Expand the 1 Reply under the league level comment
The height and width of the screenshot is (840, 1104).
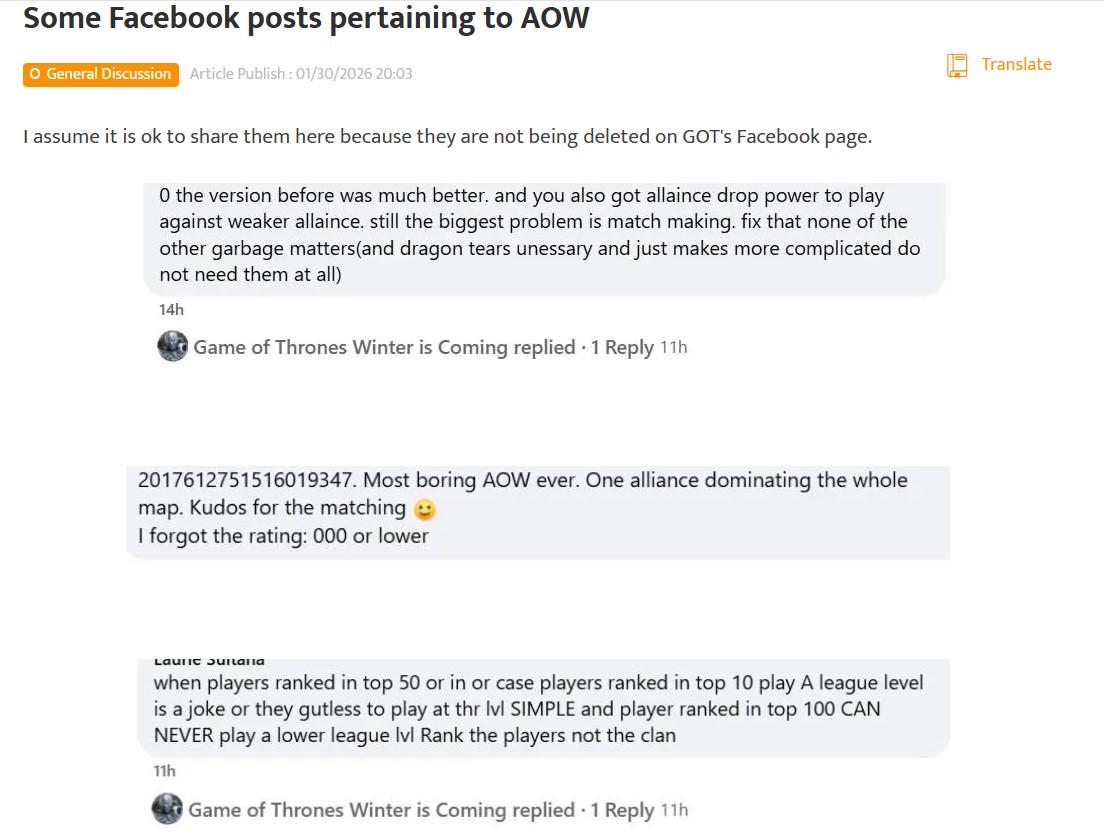[x=621, y=810]
